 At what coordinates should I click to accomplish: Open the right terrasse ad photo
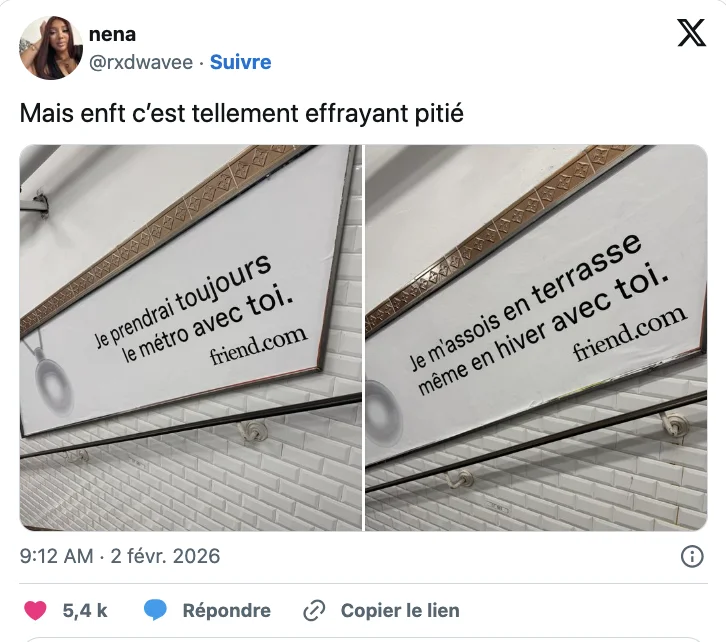click(536, 337)
